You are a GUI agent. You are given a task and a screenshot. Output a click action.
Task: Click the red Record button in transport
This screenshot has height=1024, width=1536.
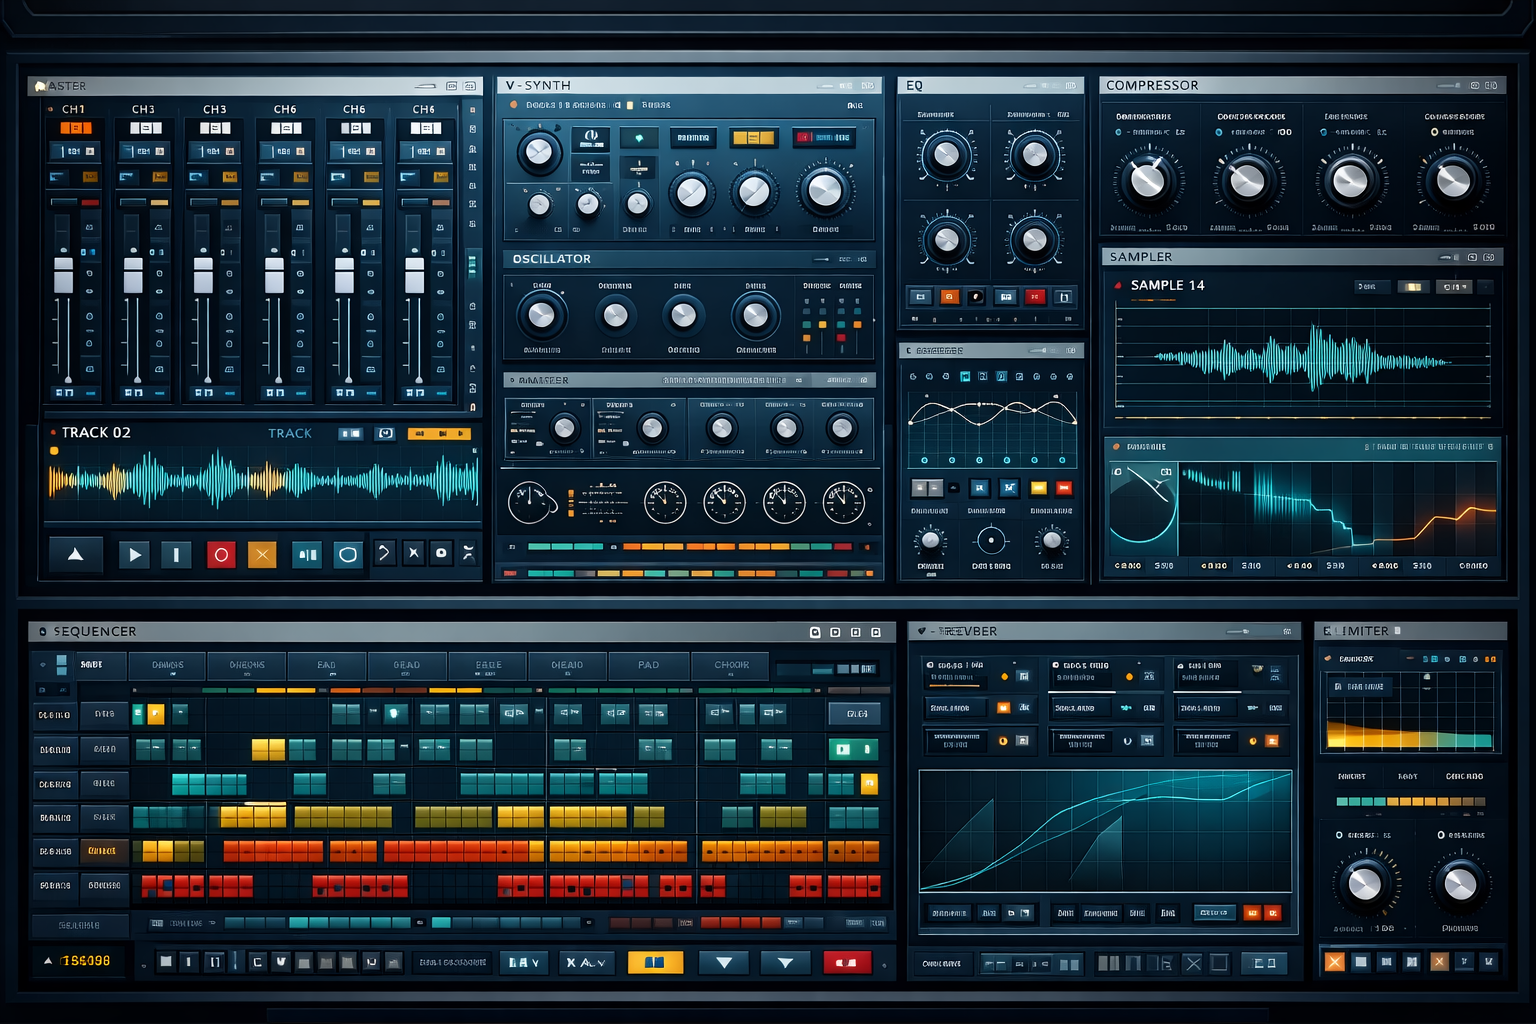point(221,554)
